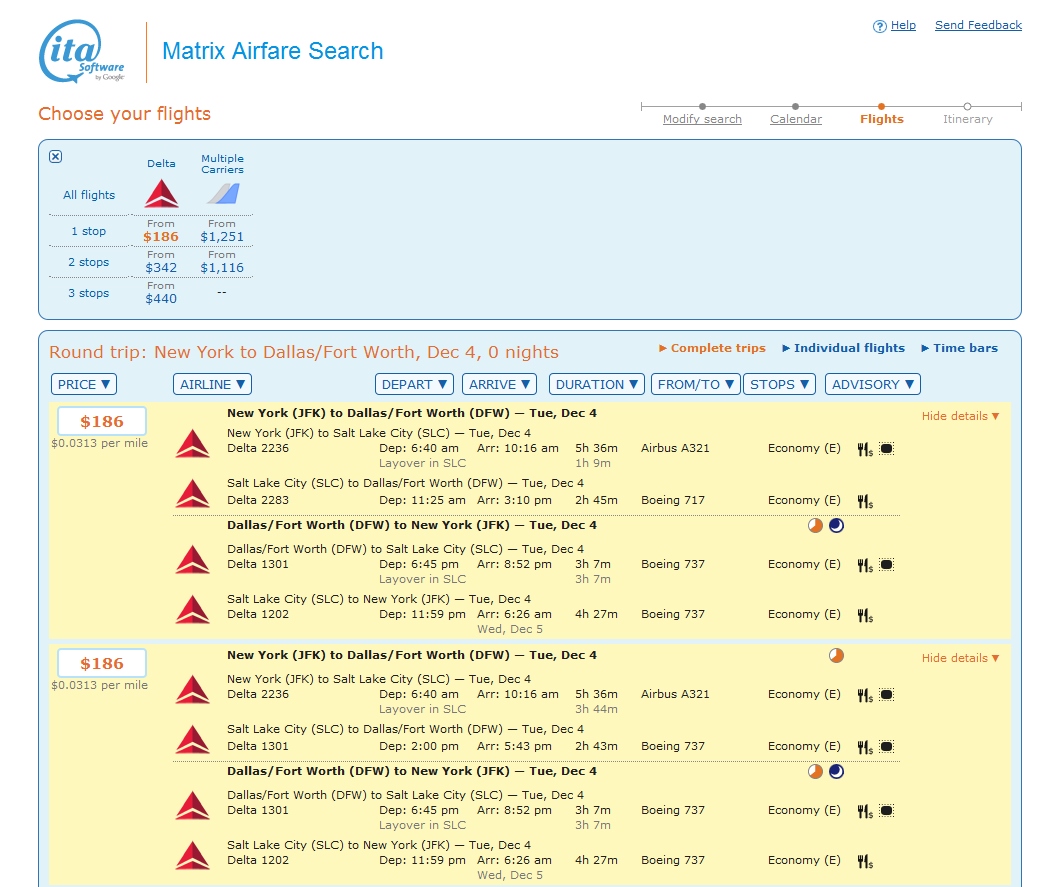
Task: Click the Send Feedback link
Action: (978, 25)
